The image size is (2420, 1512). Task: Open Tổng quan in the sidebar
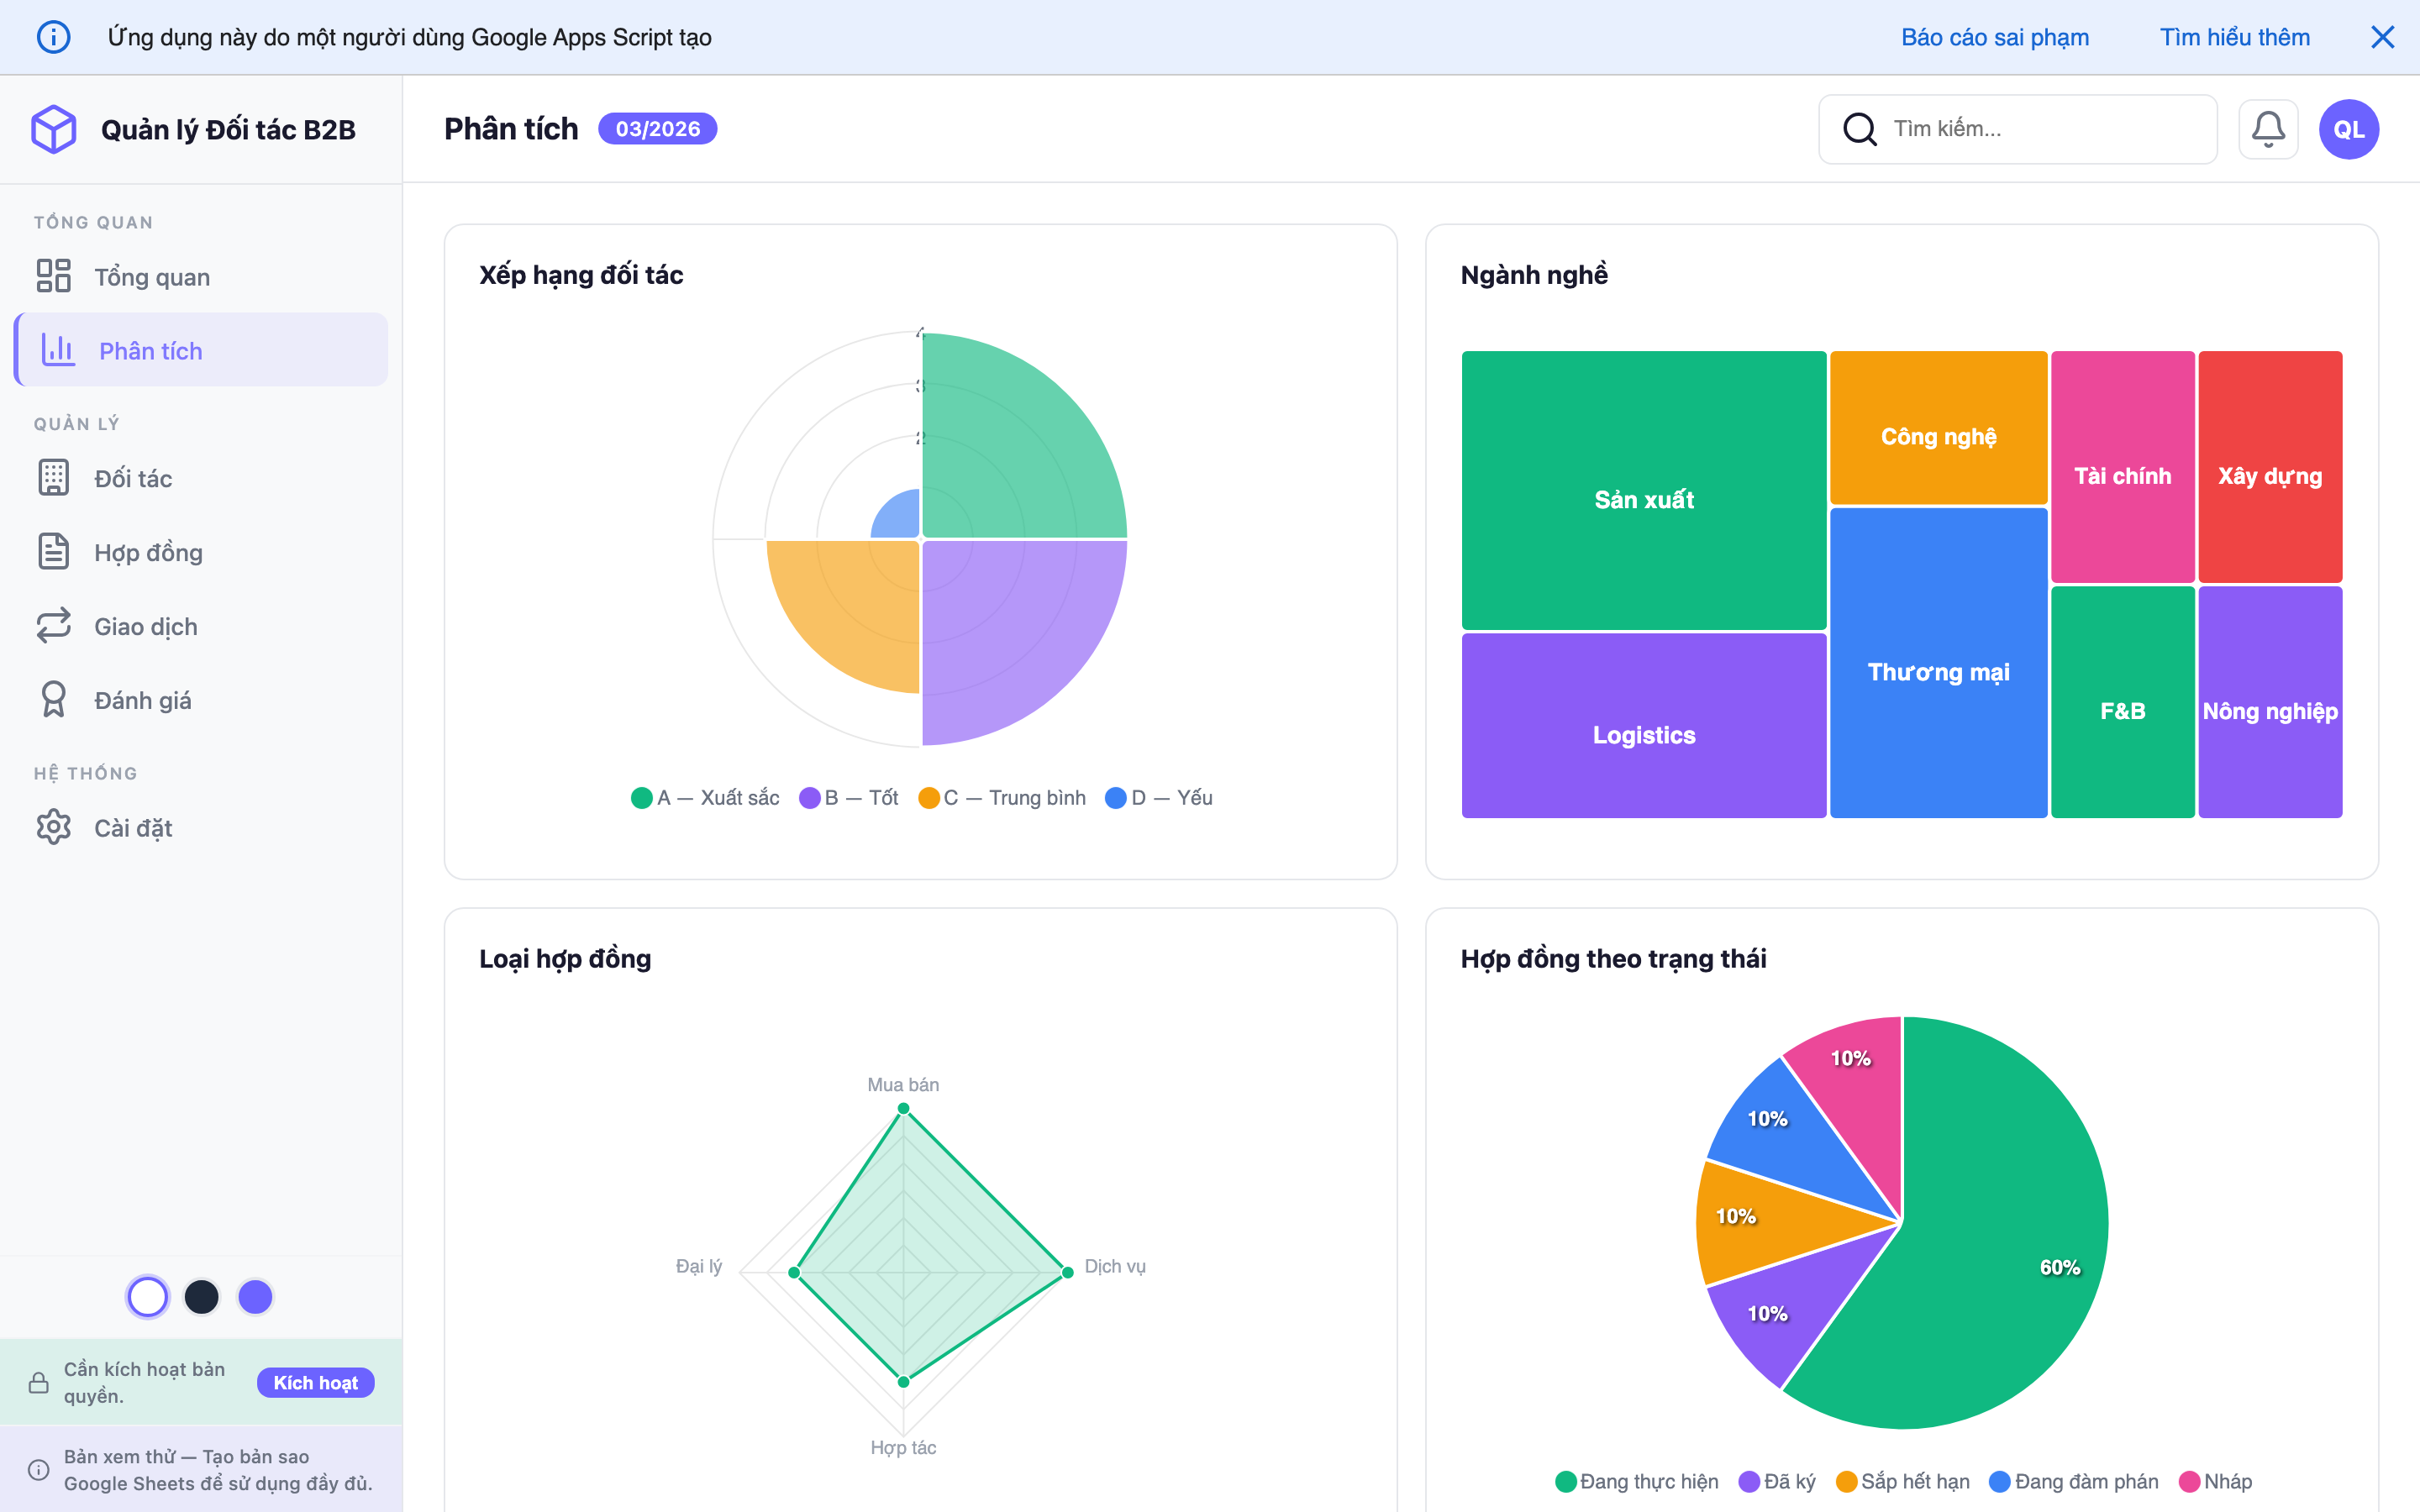152,277
